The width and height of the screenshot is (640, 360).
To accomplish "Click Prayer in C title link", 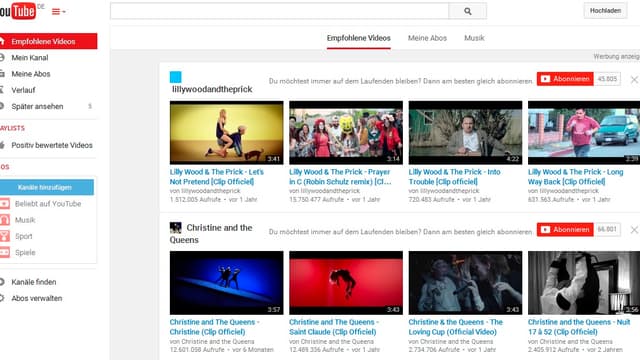I will (x=340, y=177).
